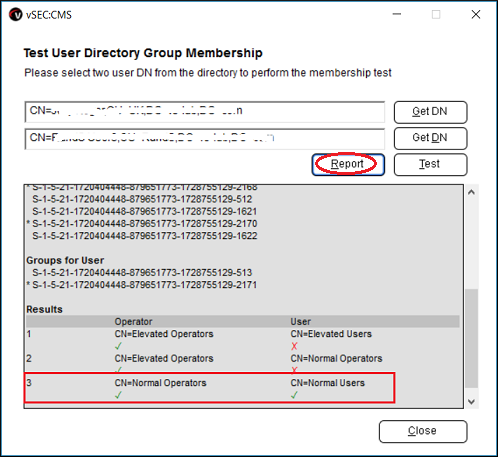The image size is (498, 457).
Task: Click the Report button
Action: coord(348,164)
